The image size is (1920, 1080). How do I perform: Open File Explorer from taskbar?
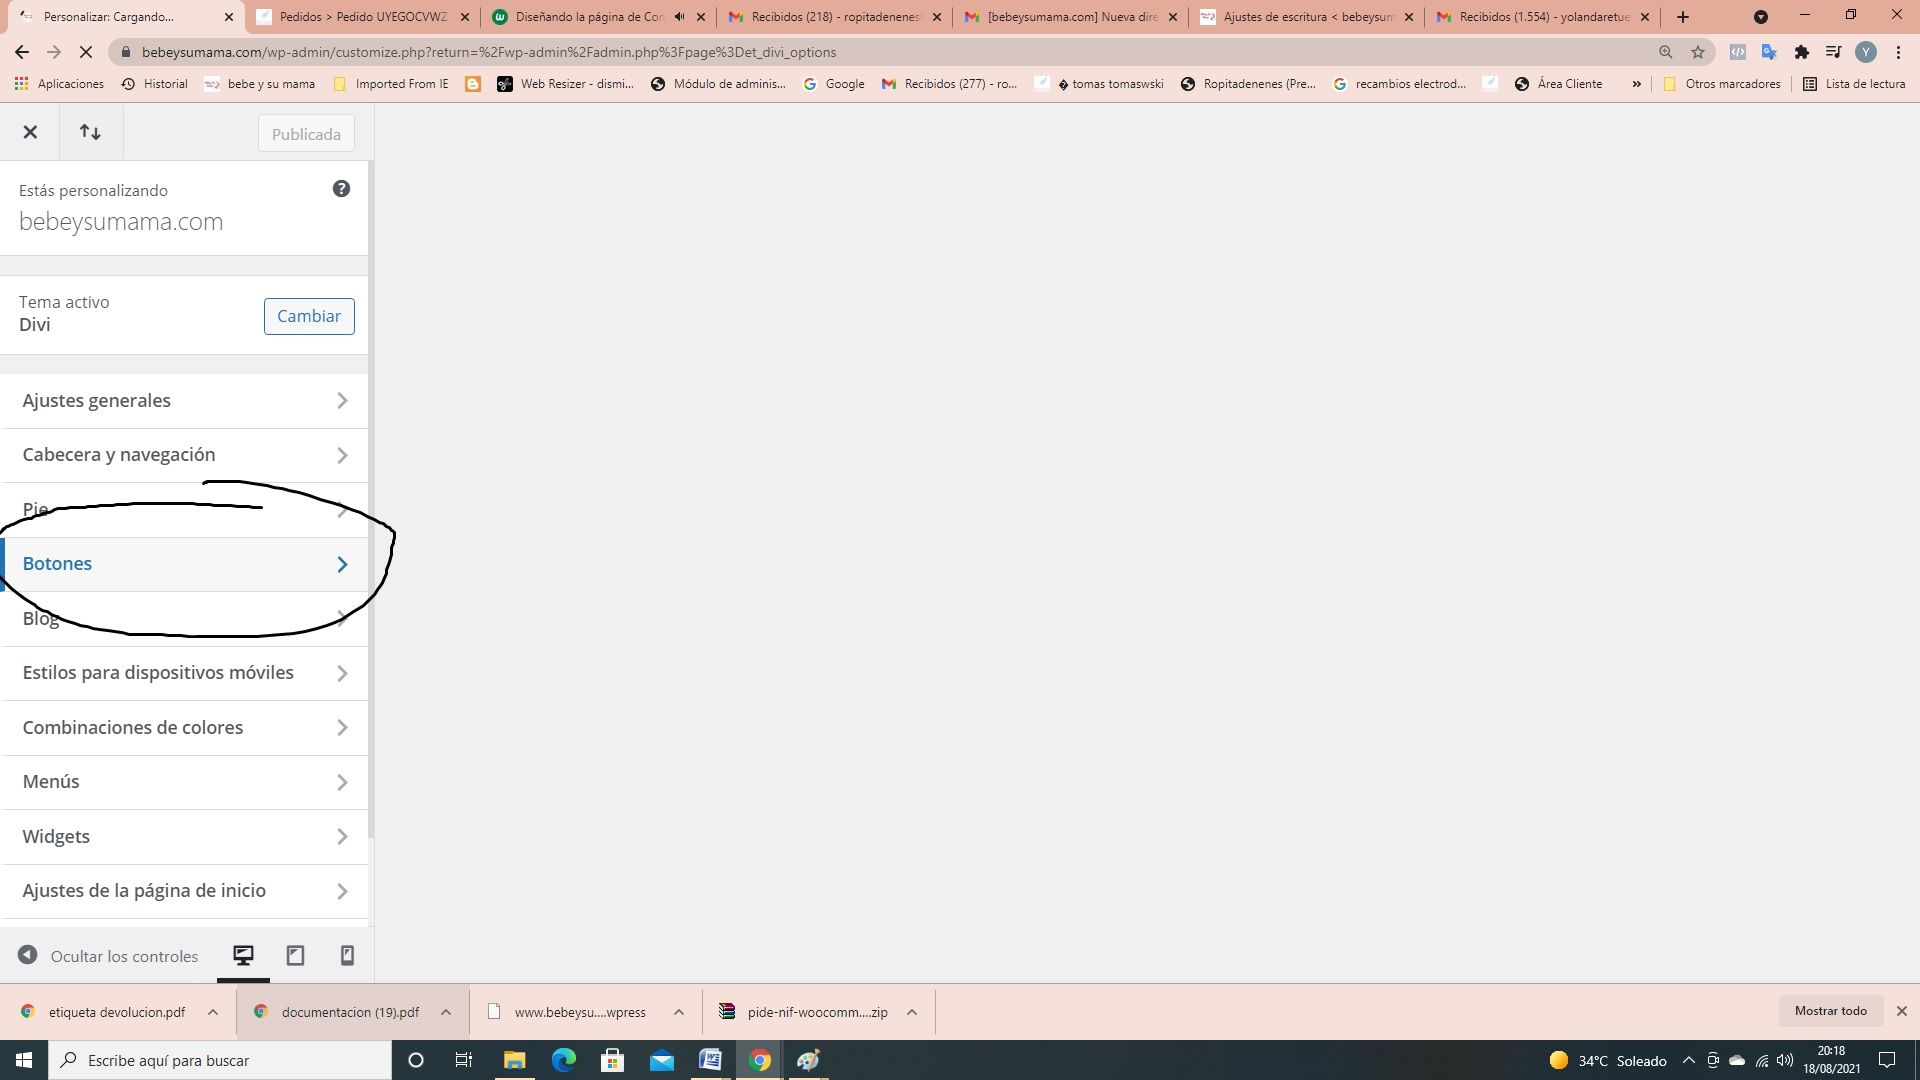pos(514,1060)
